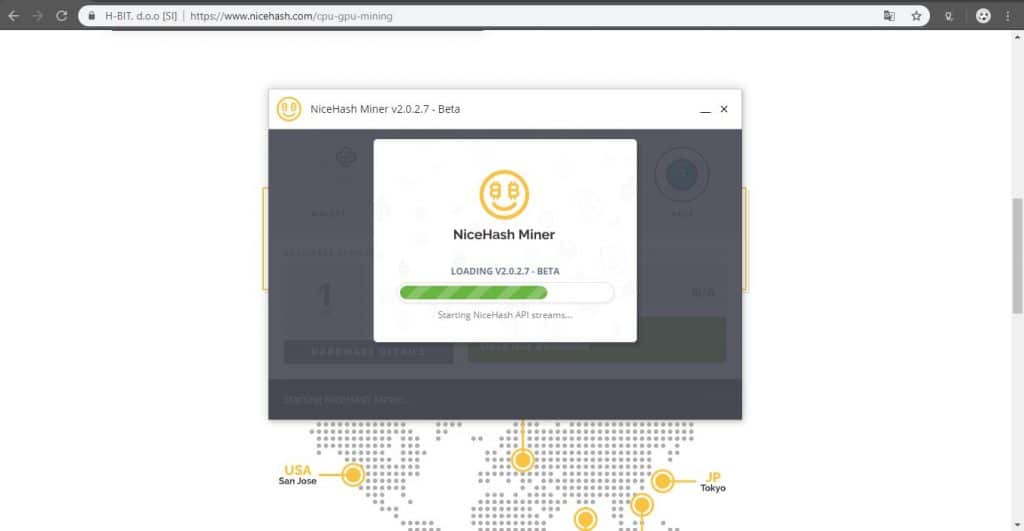This screenshot has width=1024, height=531.
Task: Bookmark this page with the star
Action: tap(916, 16)
